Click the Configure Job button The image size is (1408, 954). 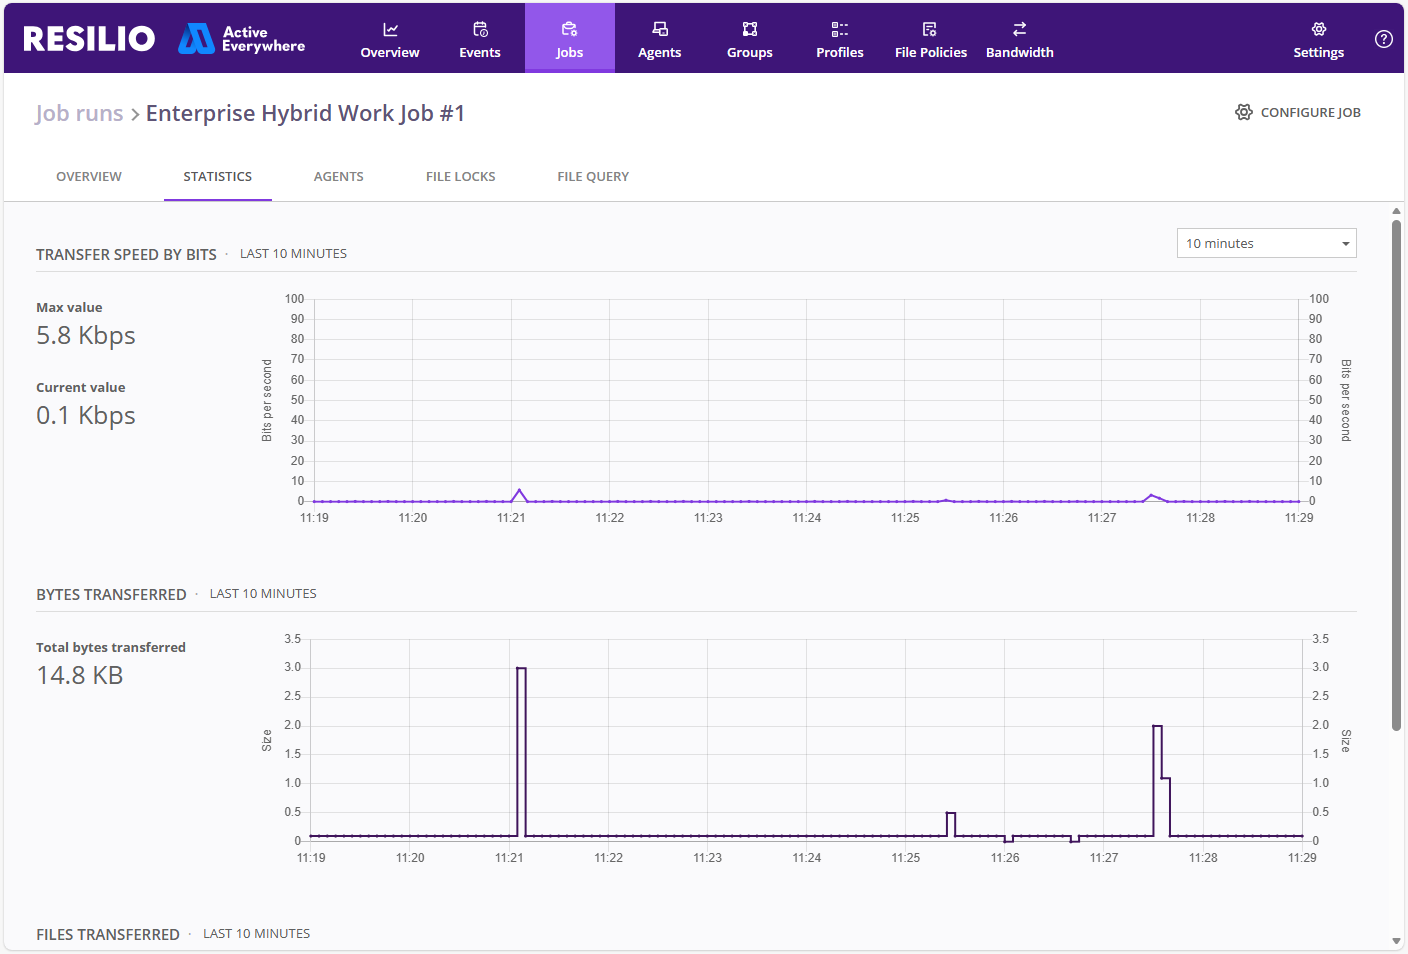click(x=1298, y=112)
